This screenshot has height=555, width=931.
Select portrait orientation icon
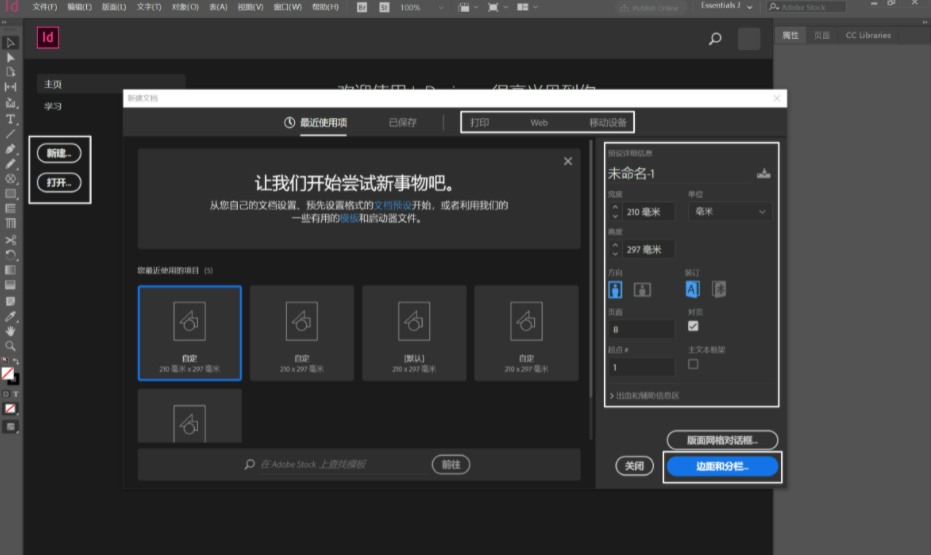pyautogui.click(x=615, y=289)
